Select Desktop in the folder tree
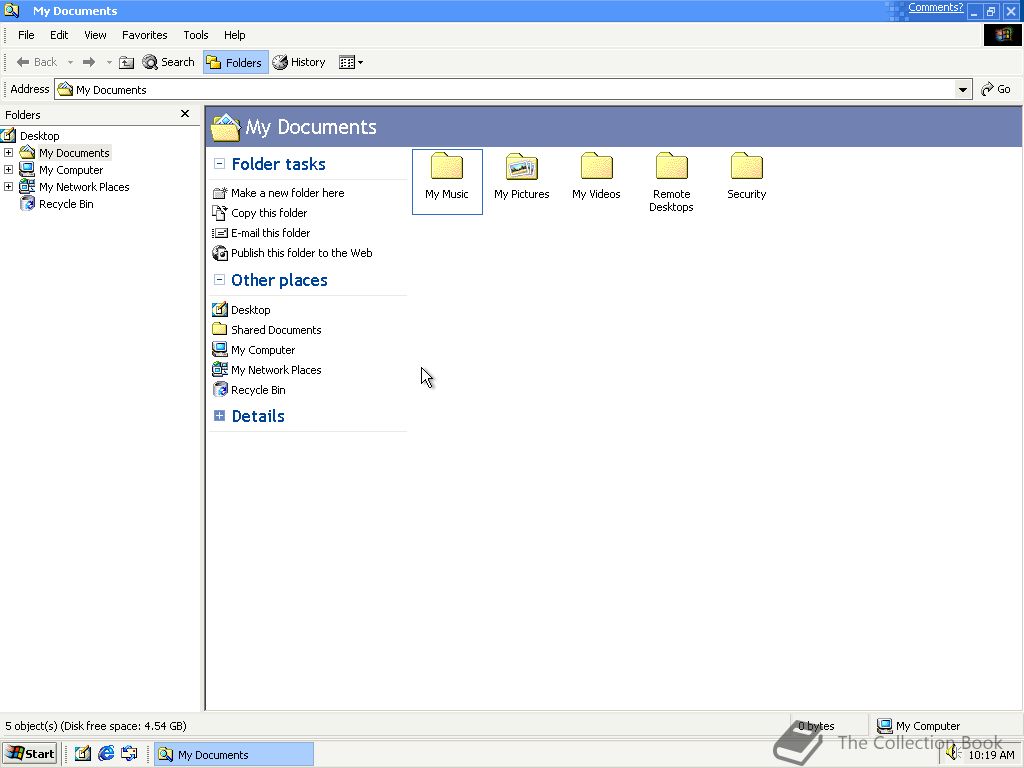The height and width of the screenshot is (768, 1024). (39, 136)
